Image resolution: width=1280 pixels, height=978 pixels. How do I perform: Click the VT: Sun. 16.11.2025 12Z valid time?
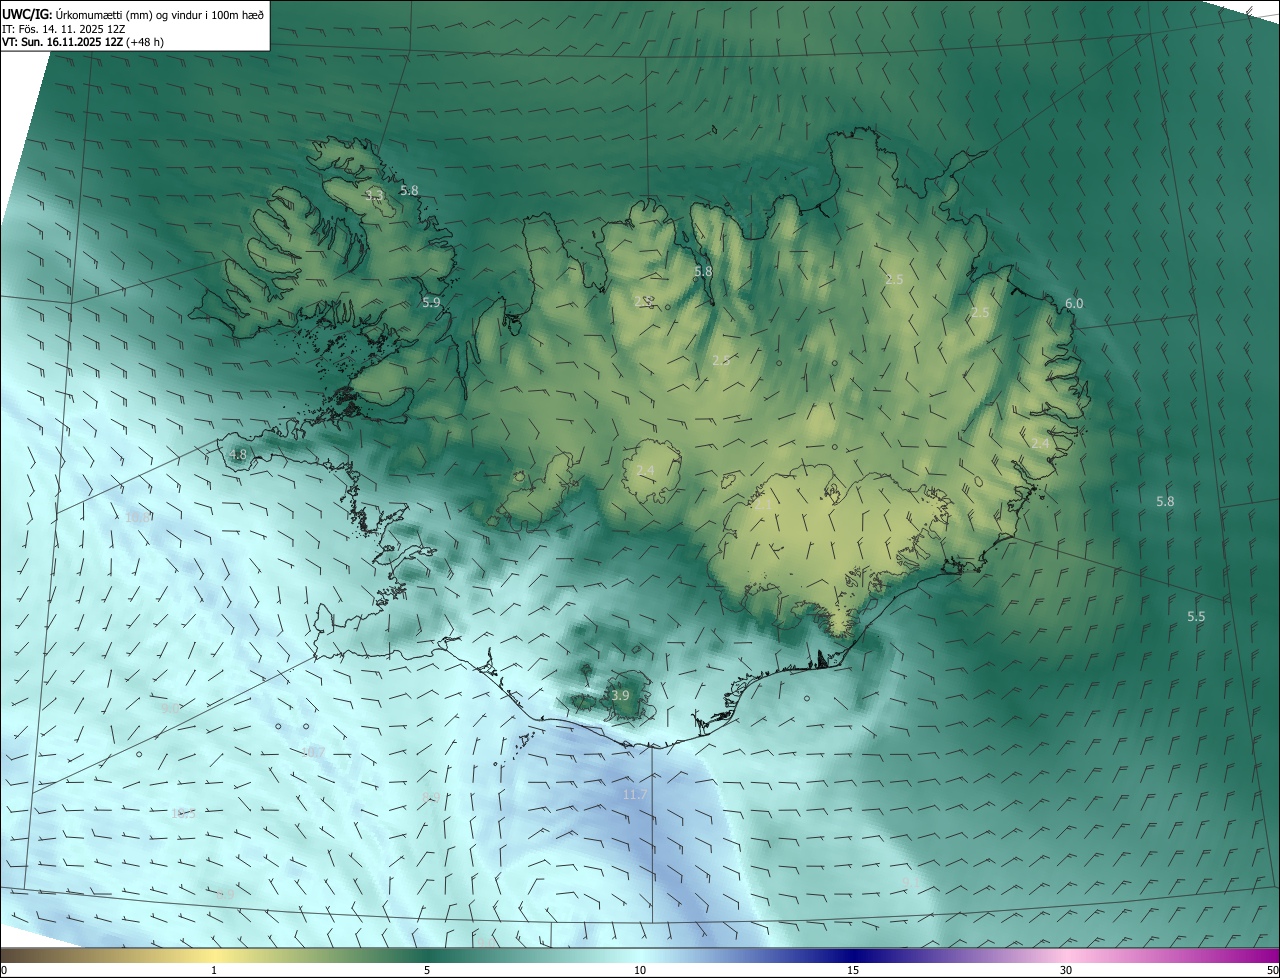[83, 42]
